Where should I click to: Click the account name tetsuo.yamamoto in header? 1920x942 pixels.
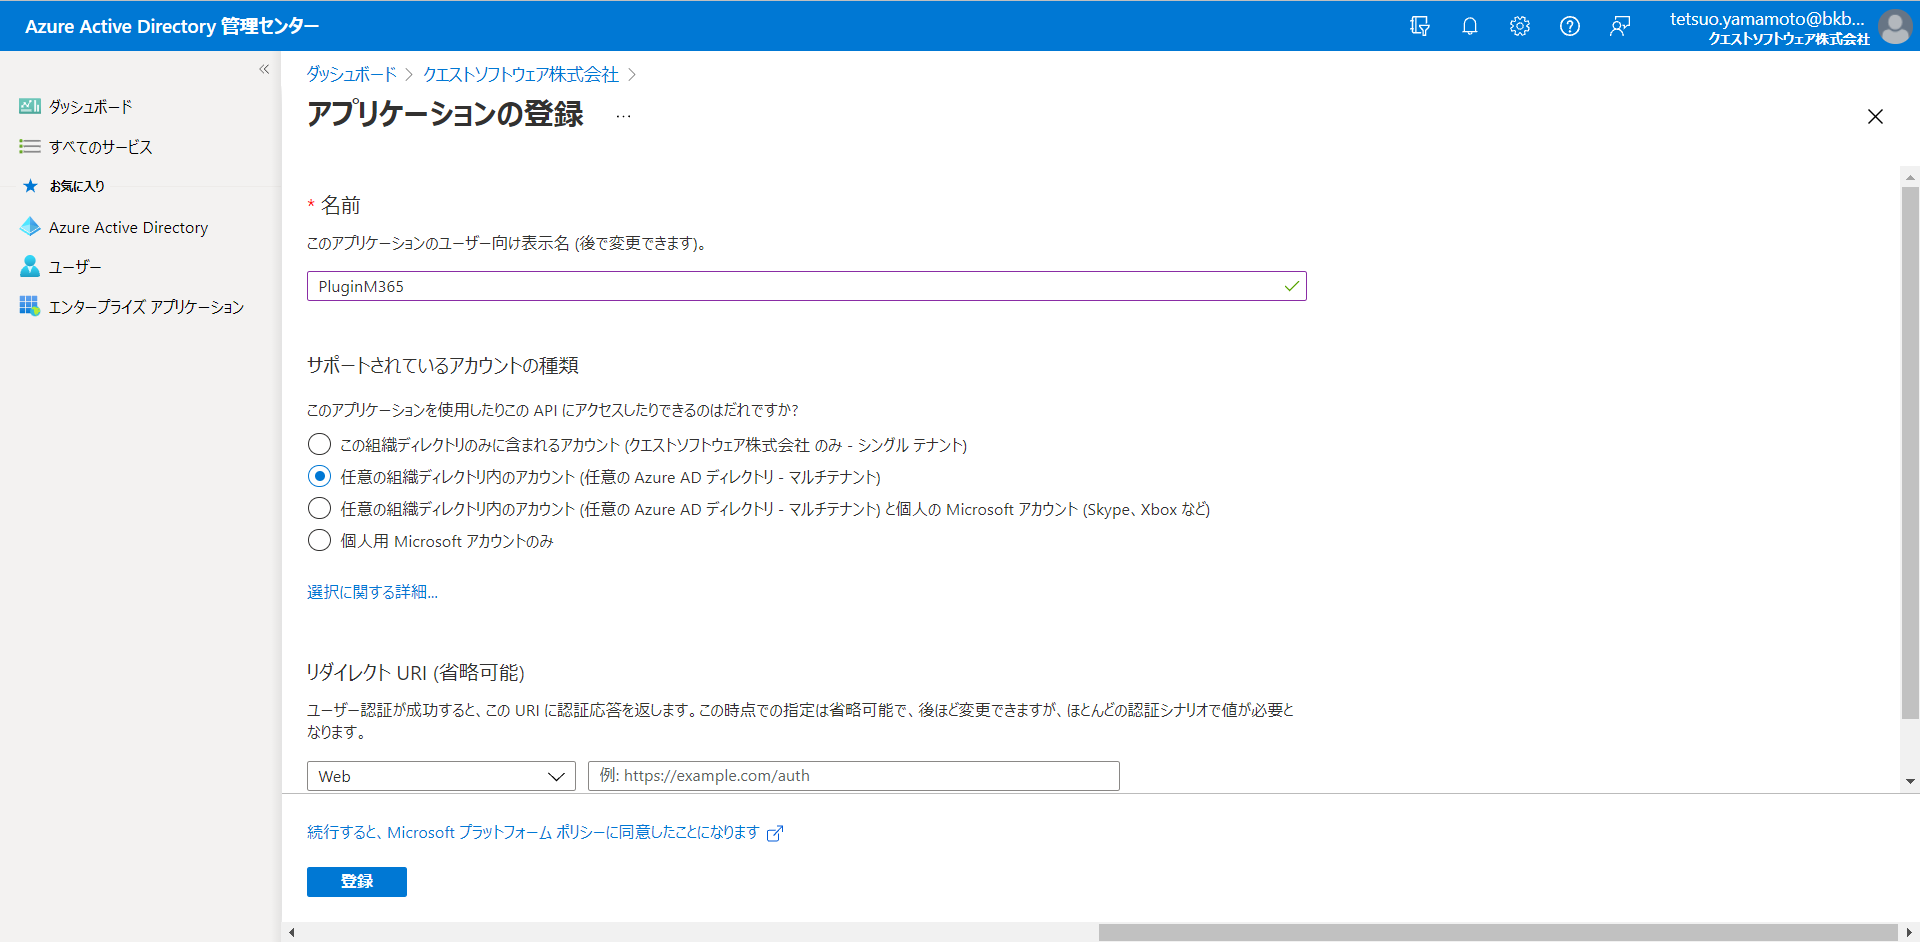pos(1767,18)
